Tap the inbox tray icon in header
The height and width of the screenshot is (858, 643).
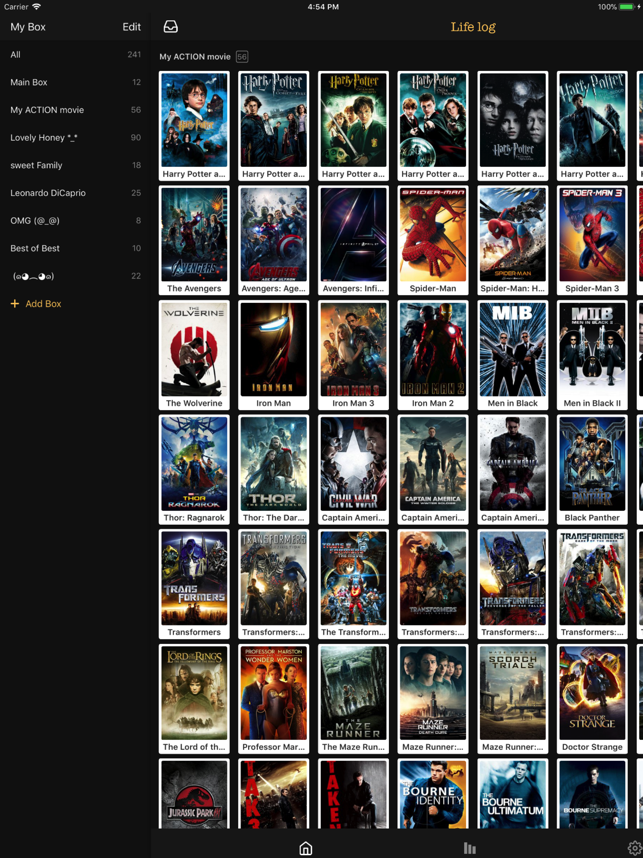point(171,27)
